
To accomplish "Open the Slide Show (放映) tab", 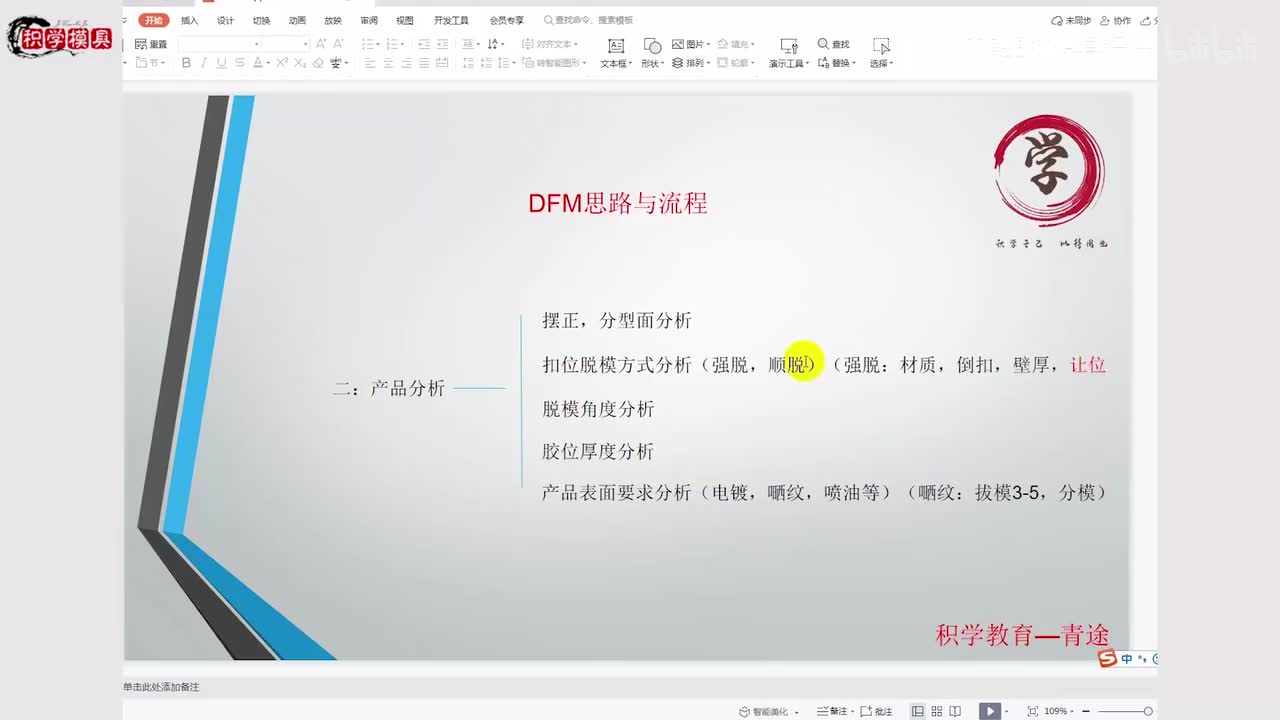I will [333, 20].
